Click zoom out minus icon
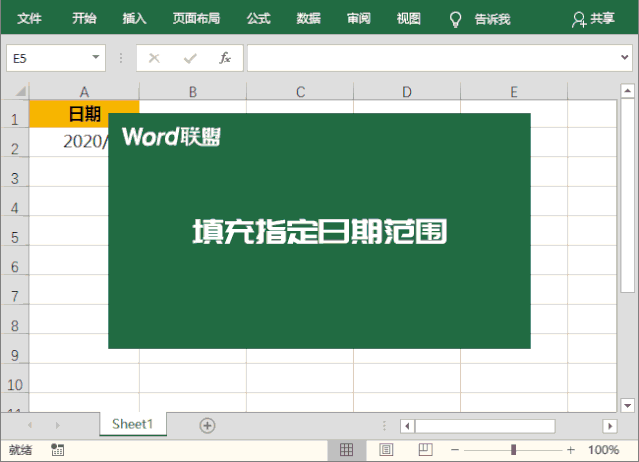 point(455,450)
